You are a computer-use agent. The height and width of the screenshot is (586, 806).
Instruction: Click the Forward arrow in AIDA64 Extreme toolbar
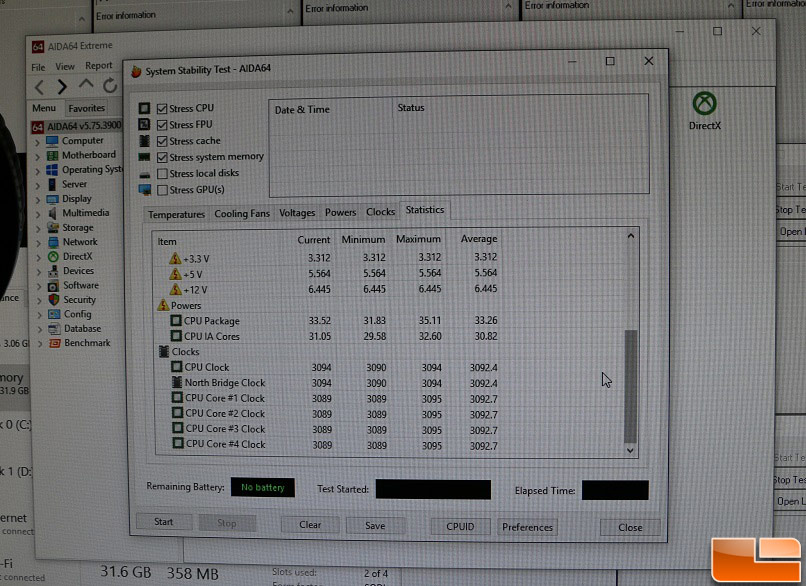[x=62, y=86]
